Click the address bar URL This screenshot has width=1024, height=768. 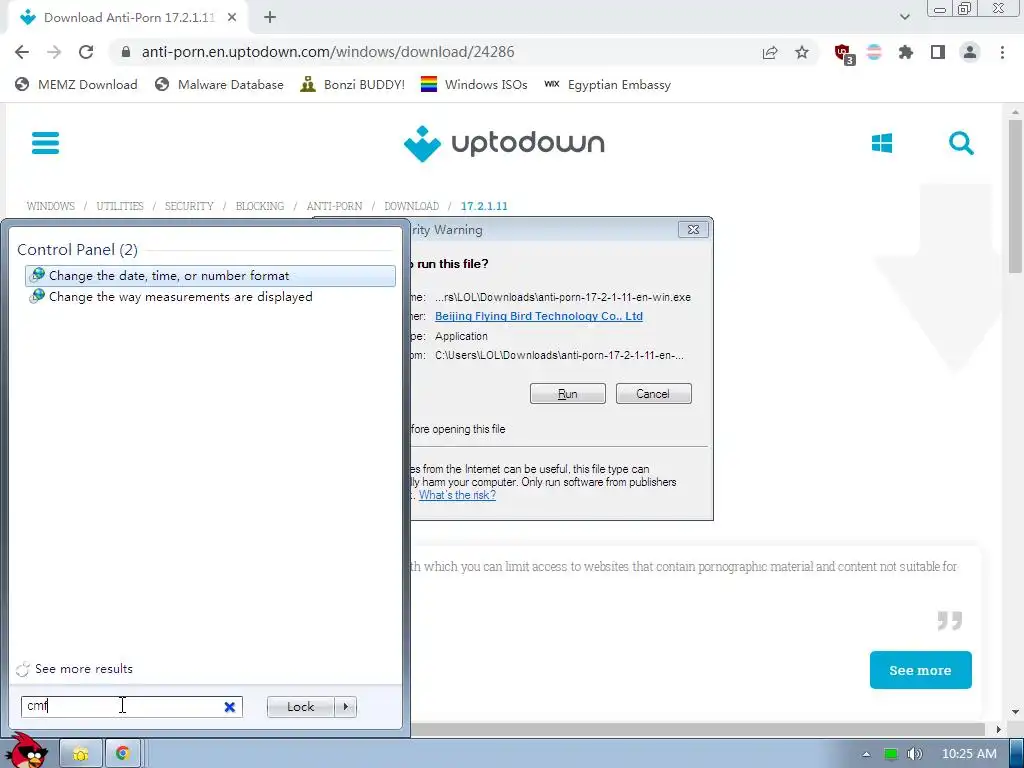coord(328,52)
